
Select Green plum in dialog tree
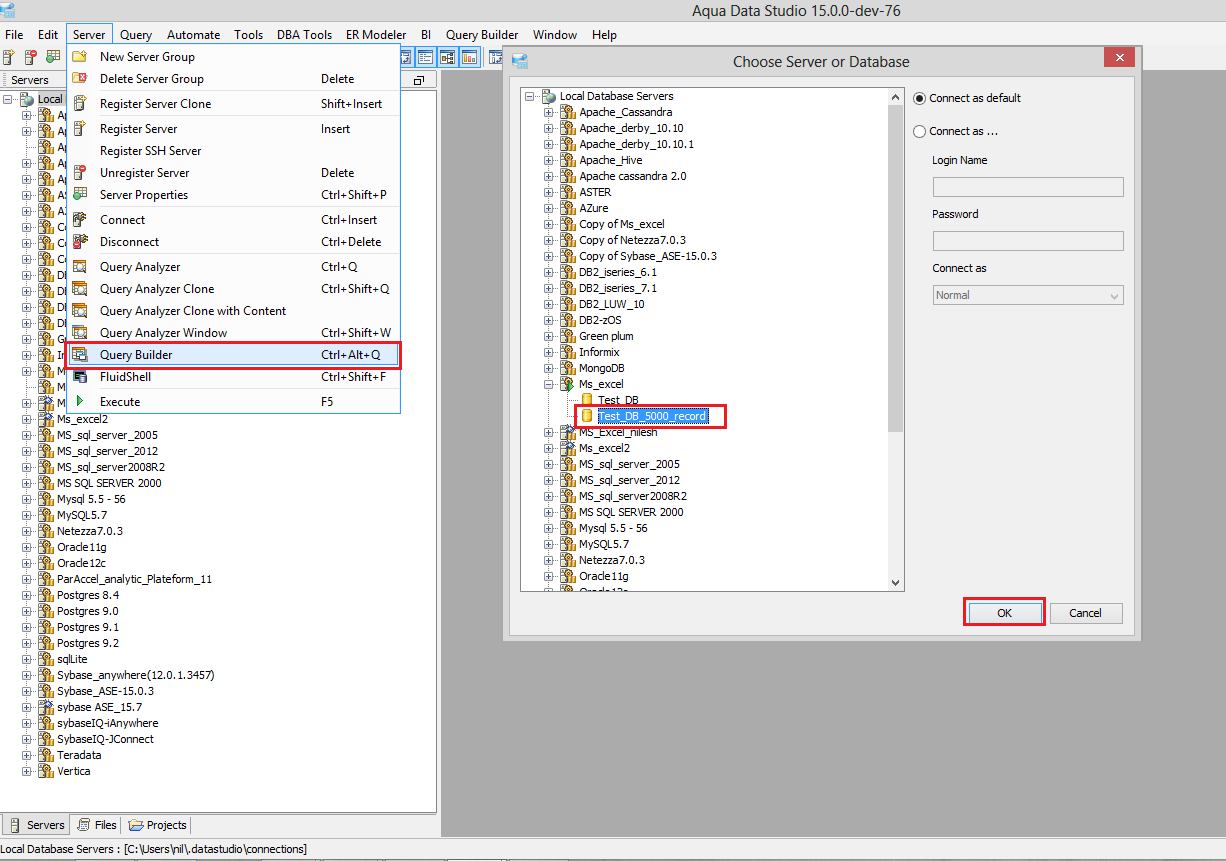point(606,336)
